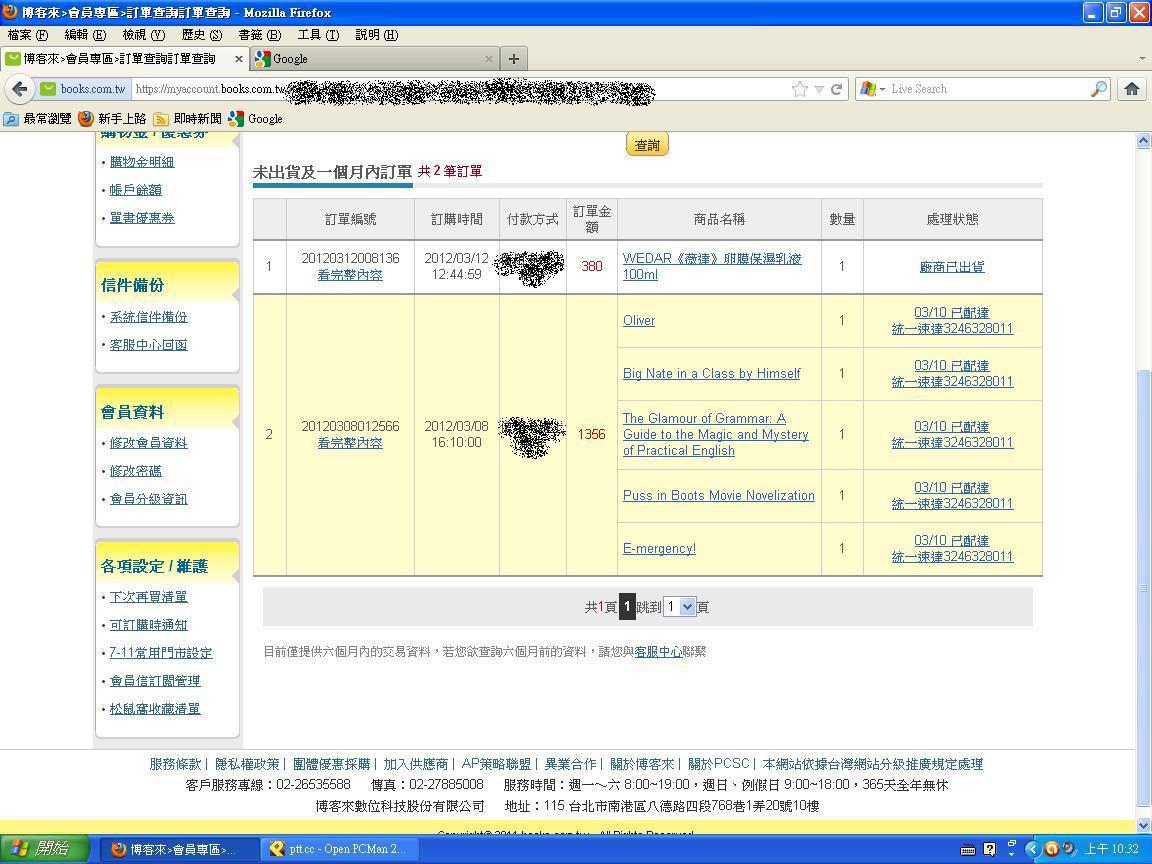
Task: Open delivery status link in E-mergency! row
Action: click(x=952, y=549)
